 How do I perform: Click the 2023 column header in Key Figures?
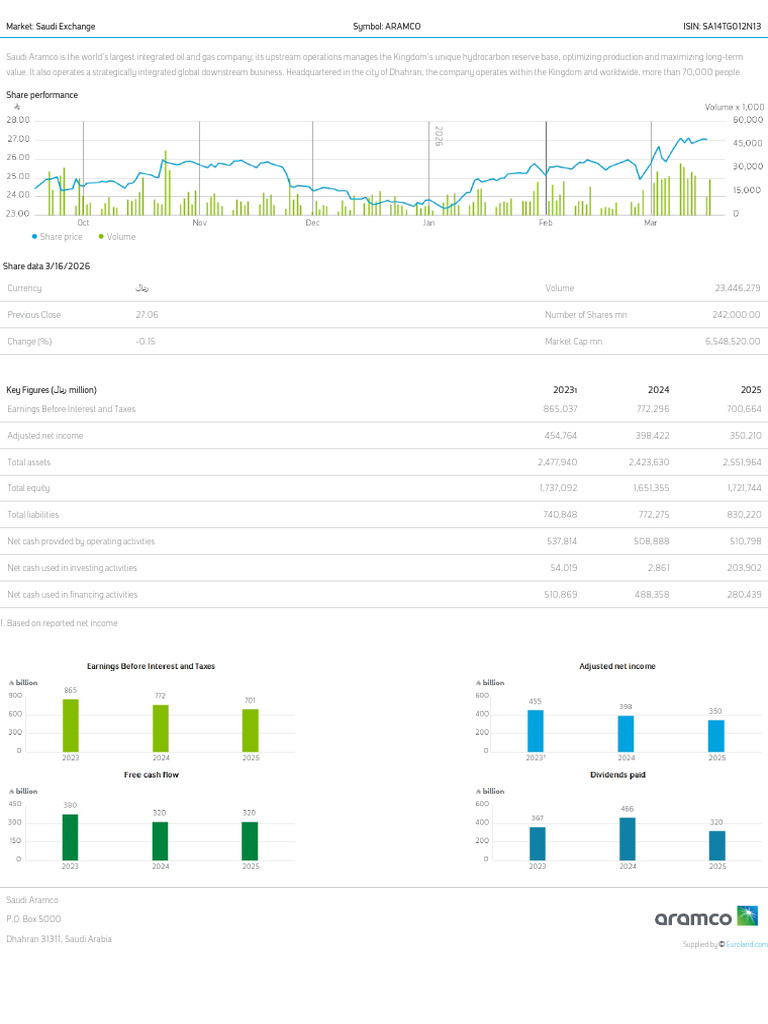[x=565, y=390]
